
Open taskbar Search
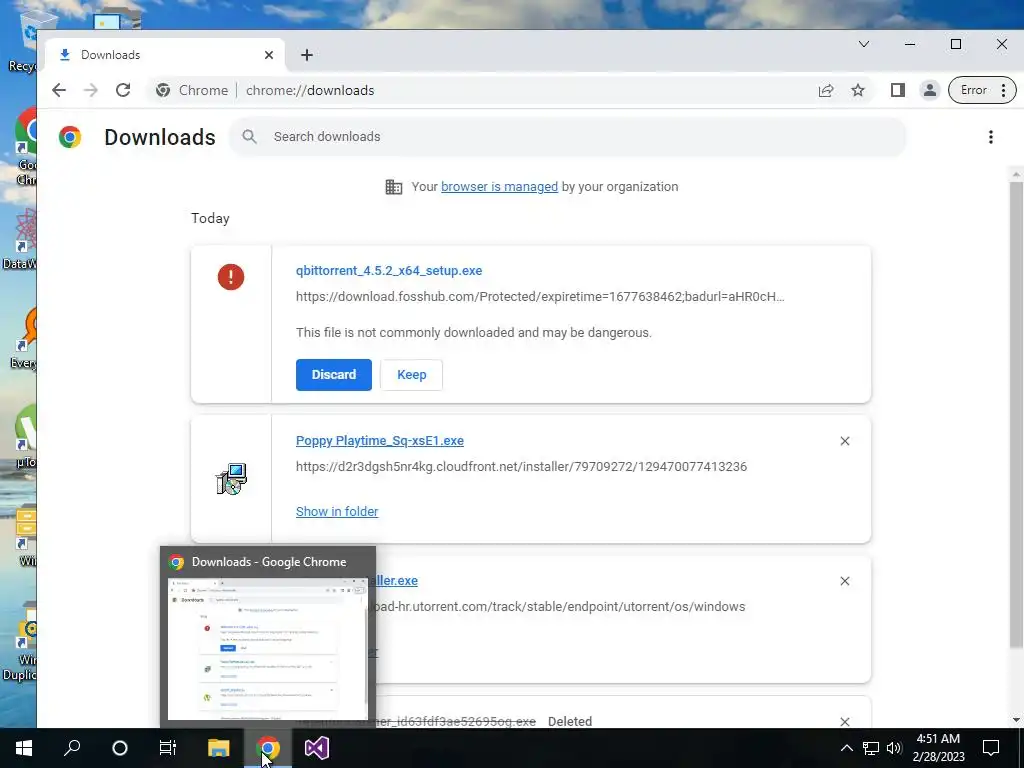(72, 748)
